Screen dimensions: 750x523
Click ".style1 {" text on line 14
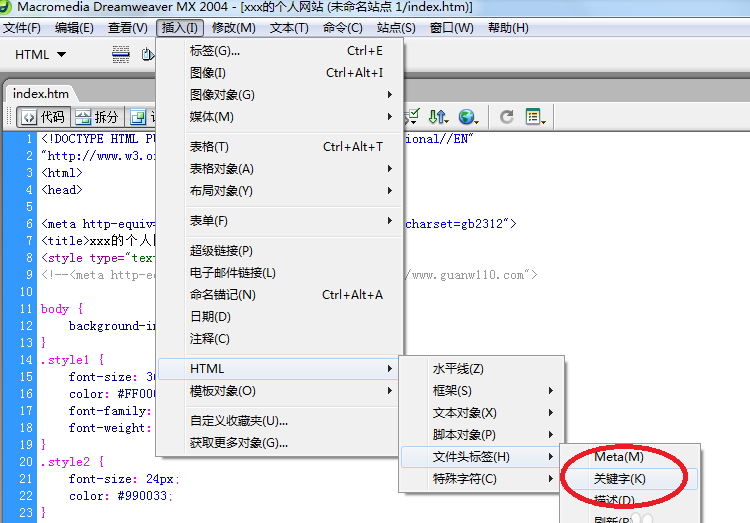click(x=72, y=360)
